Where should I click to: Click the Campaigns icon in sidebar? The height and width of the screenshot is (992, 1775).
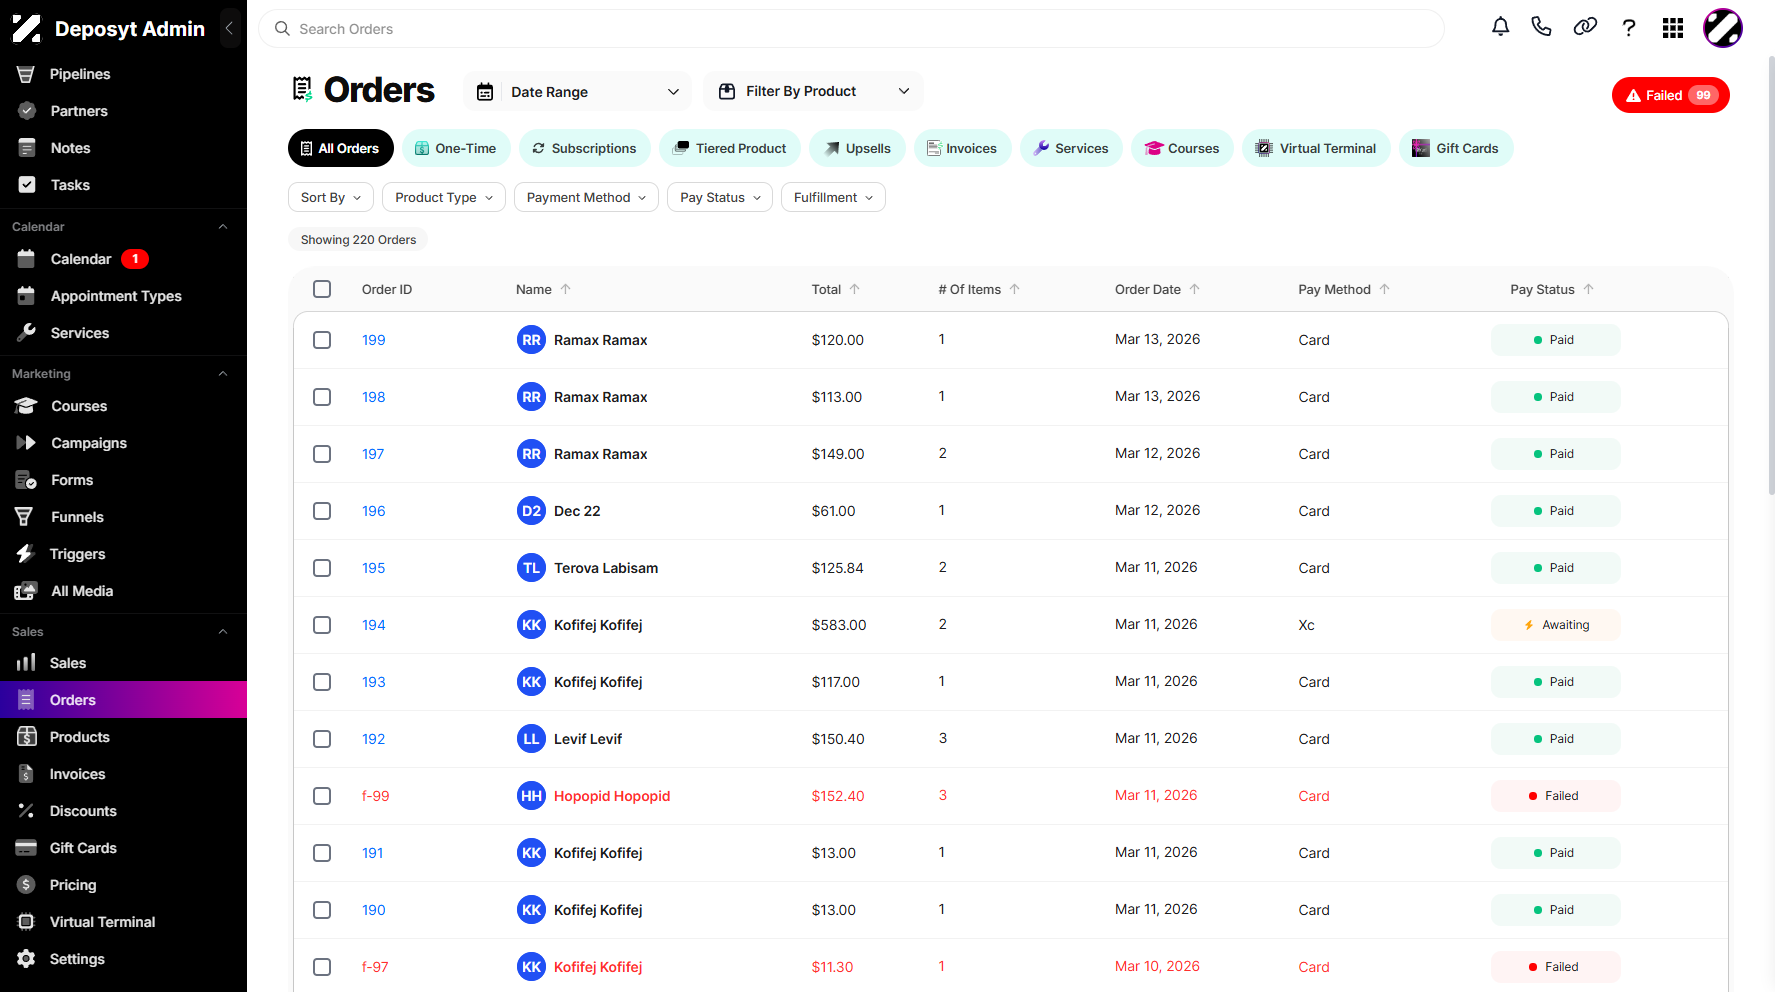point(26,443)
